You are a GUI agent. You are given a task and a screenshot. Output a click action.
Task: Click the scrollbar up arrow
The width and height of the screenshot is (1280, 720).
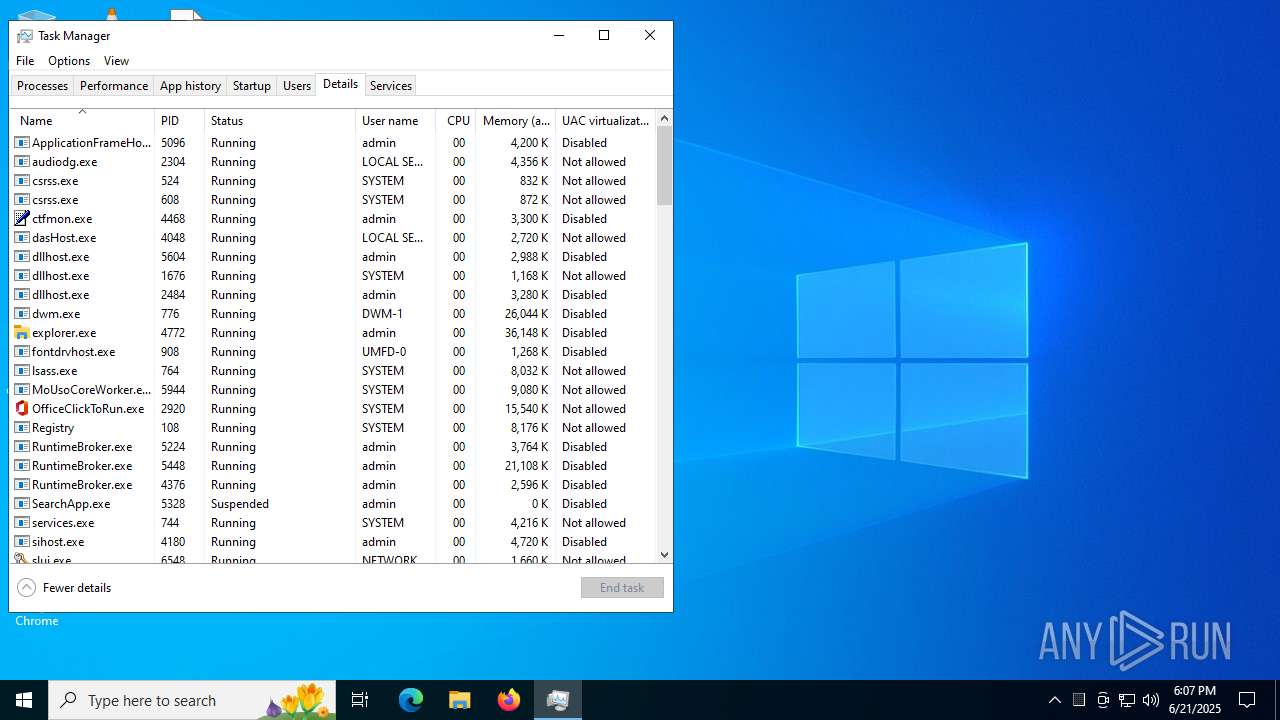(x=664, y=118)
